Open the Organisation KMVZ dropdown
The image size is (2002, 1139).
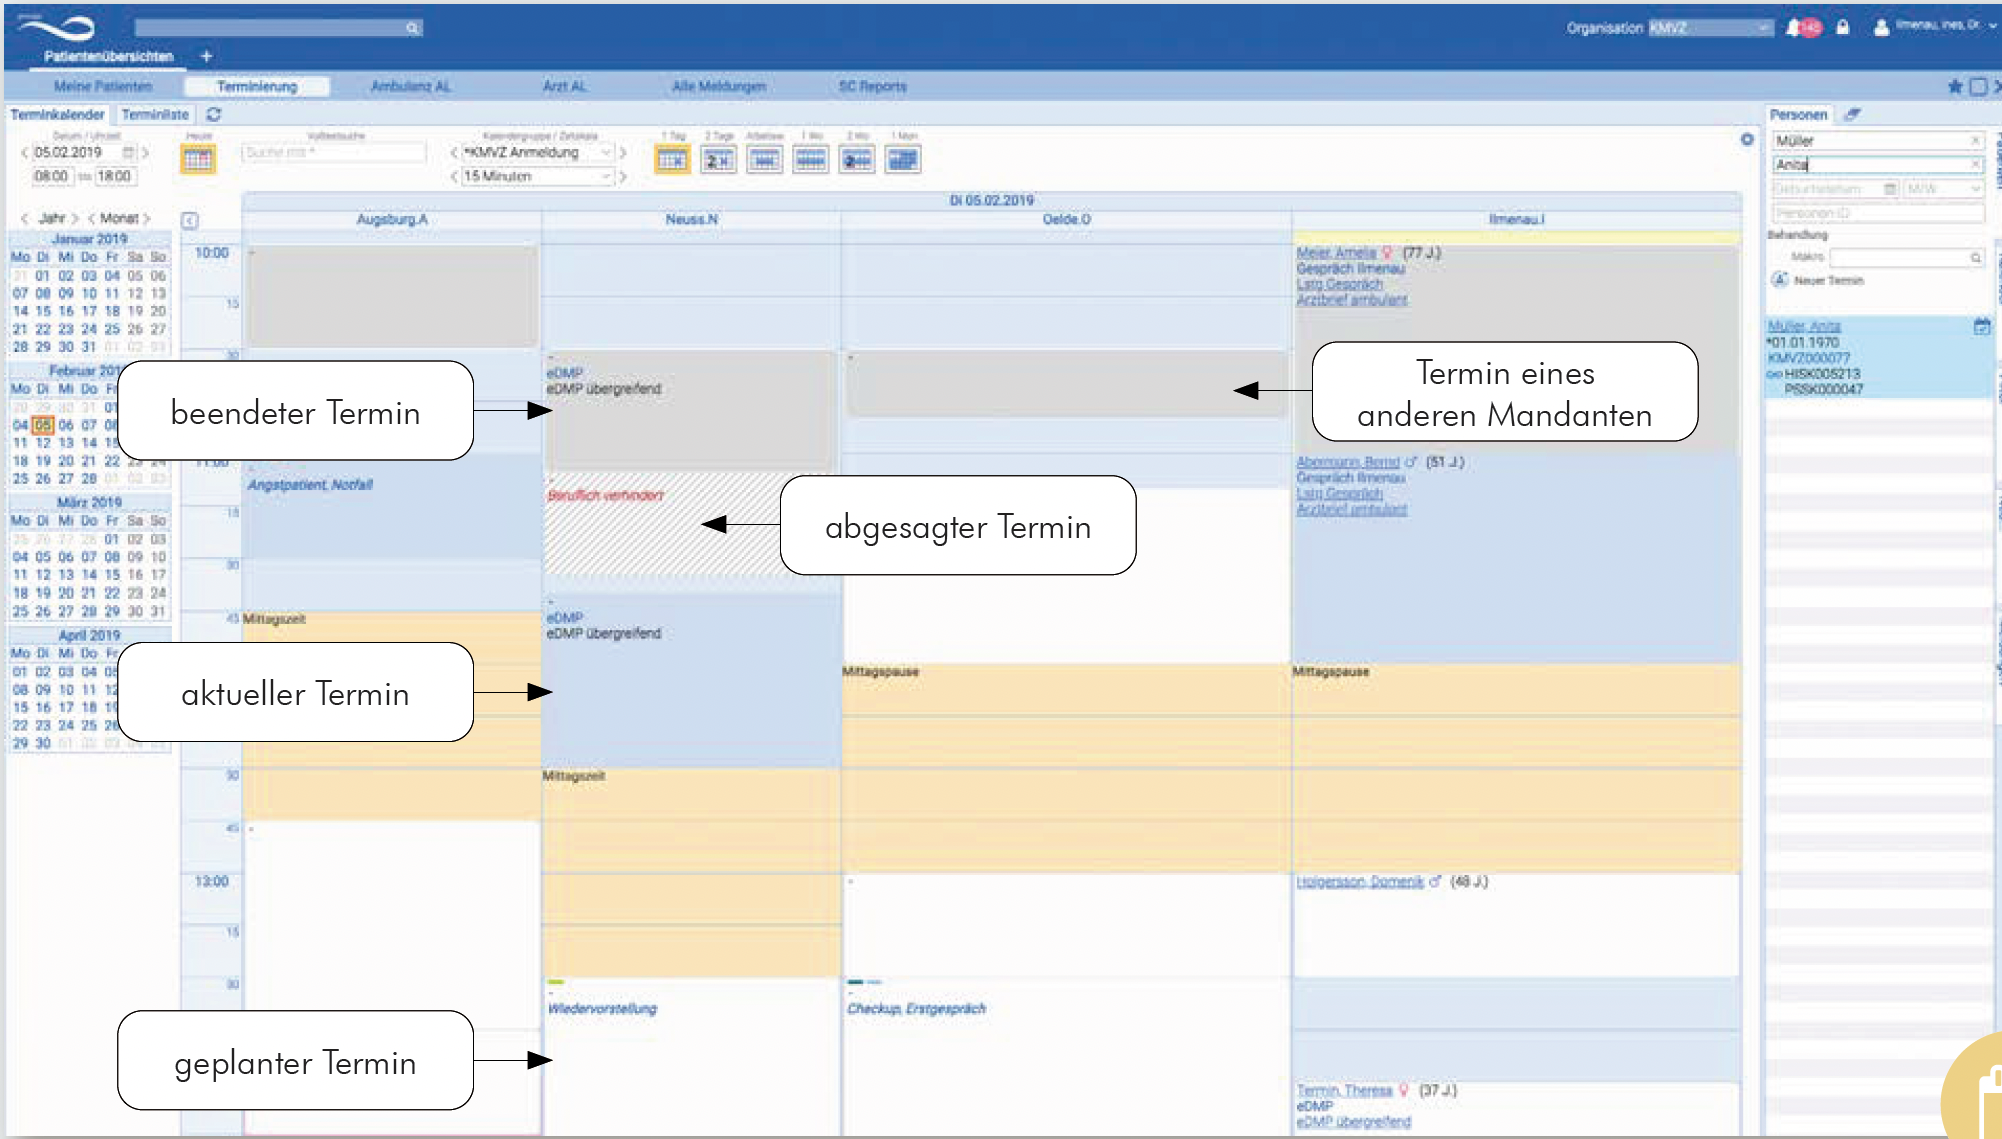click(1709, 28)
